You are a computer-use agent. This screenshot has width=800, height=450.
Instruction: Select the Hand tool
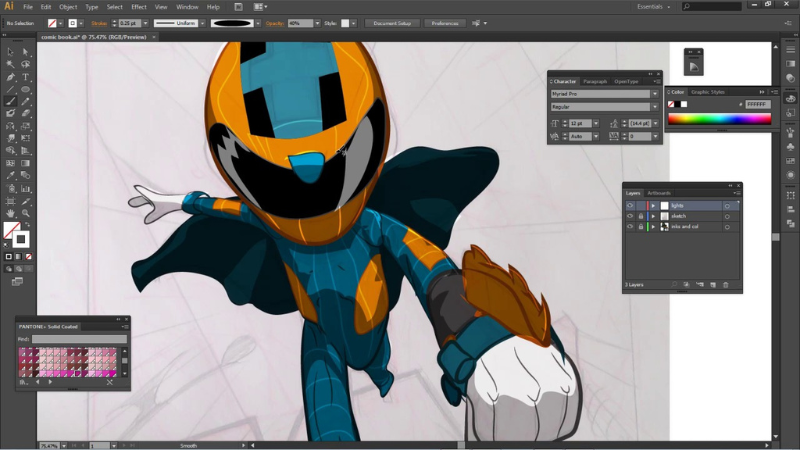10,213
